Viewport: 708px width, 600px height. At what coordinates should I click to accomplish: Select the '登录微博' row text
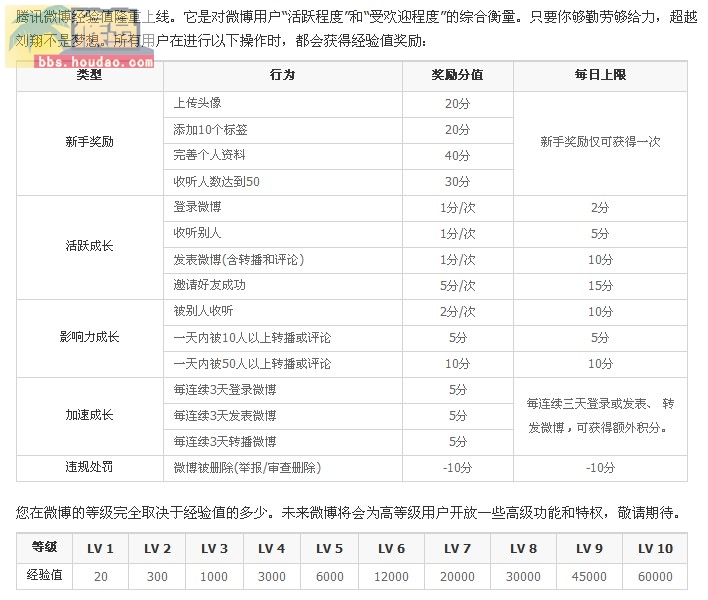tap(197, 207)
